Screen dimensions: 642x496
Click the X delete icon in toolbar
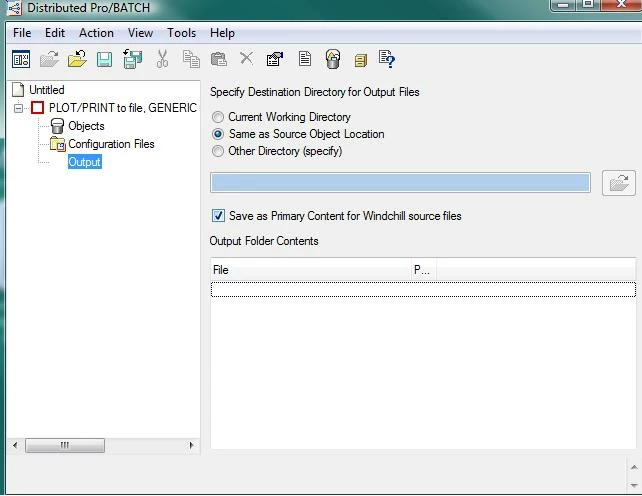click(x=246, y=58)
